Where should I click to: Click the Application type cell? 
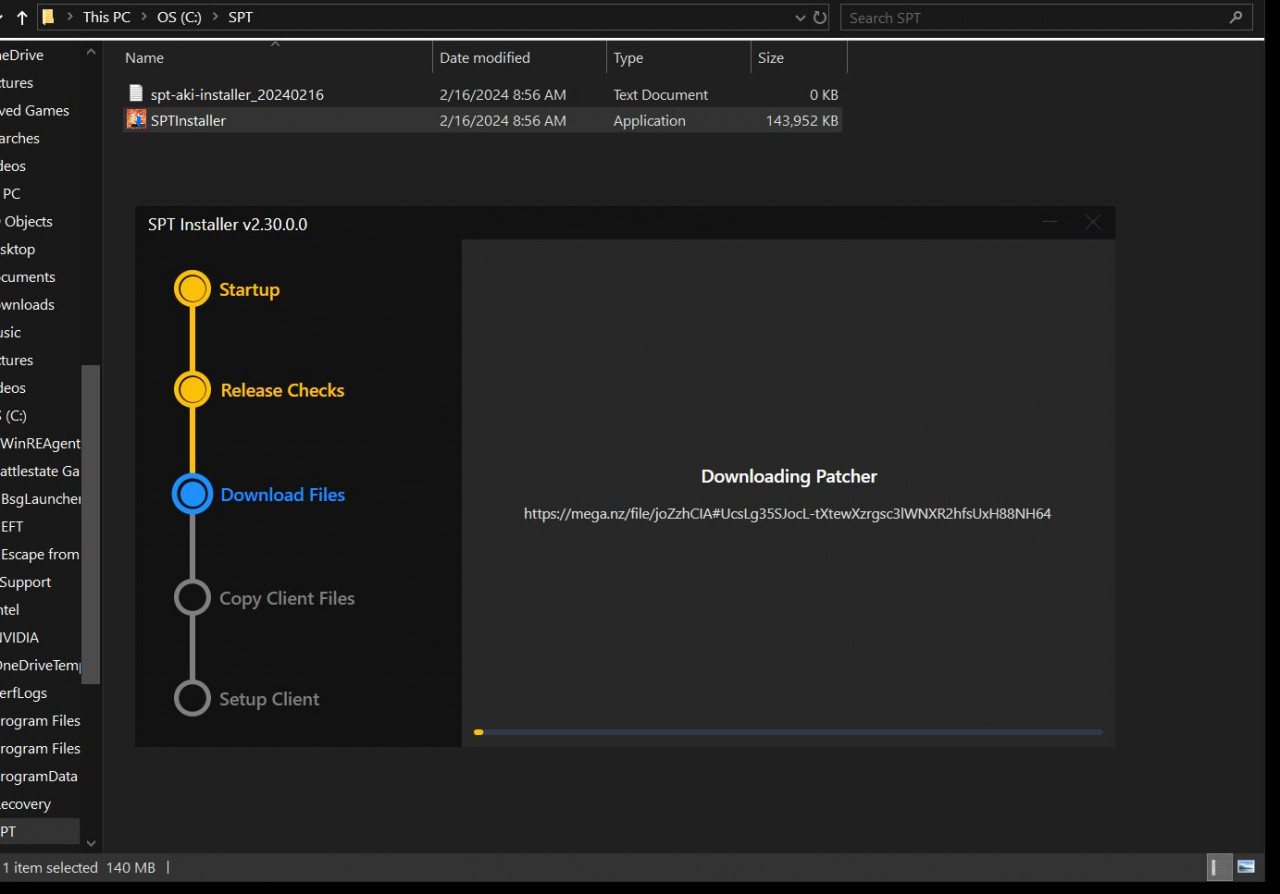[x=650, y=121]
